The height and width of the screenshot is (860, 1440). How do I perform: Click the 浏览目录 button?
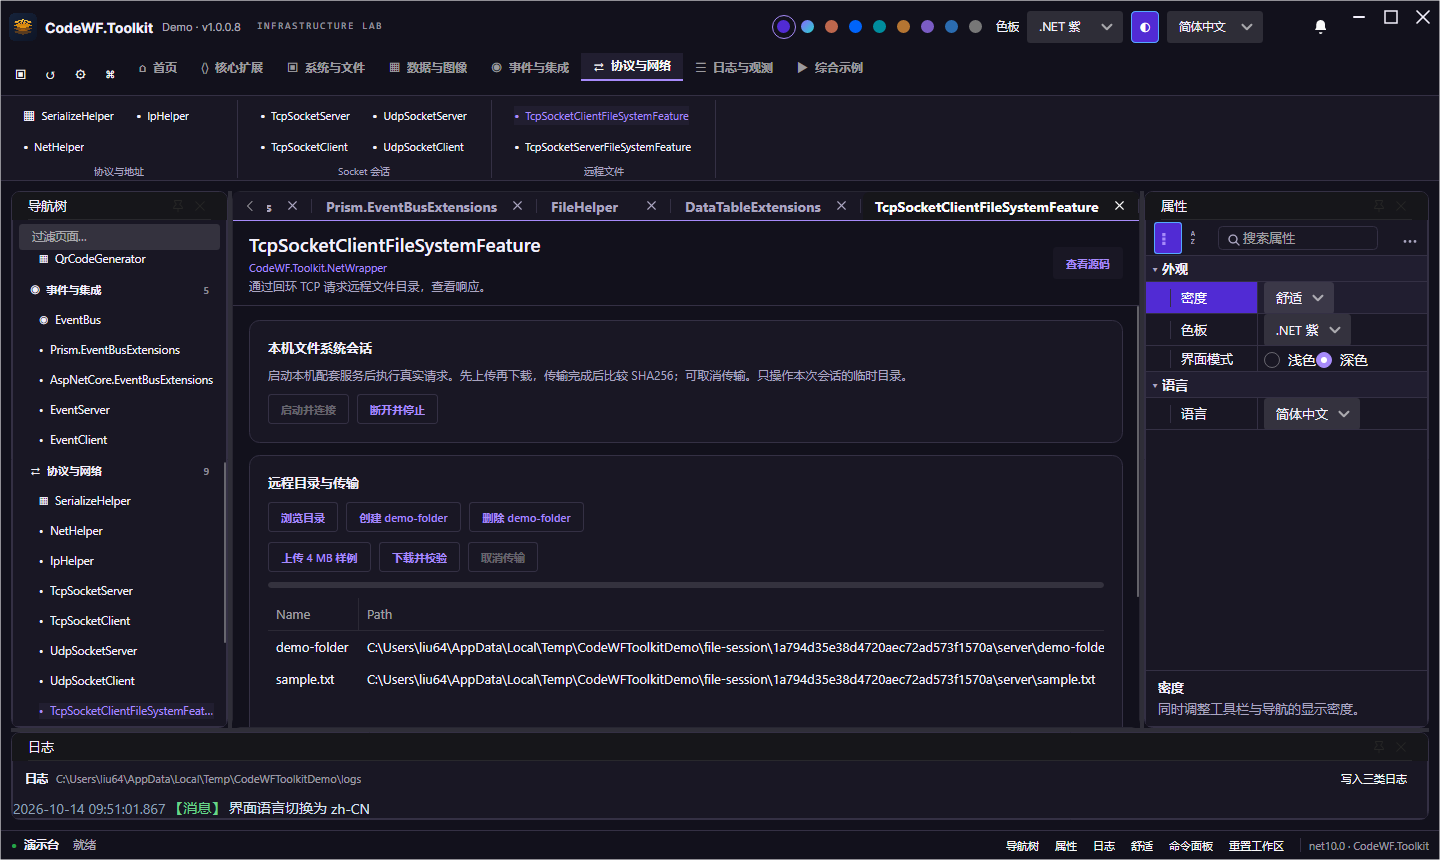pyautogui.click(x=303, y=518)
